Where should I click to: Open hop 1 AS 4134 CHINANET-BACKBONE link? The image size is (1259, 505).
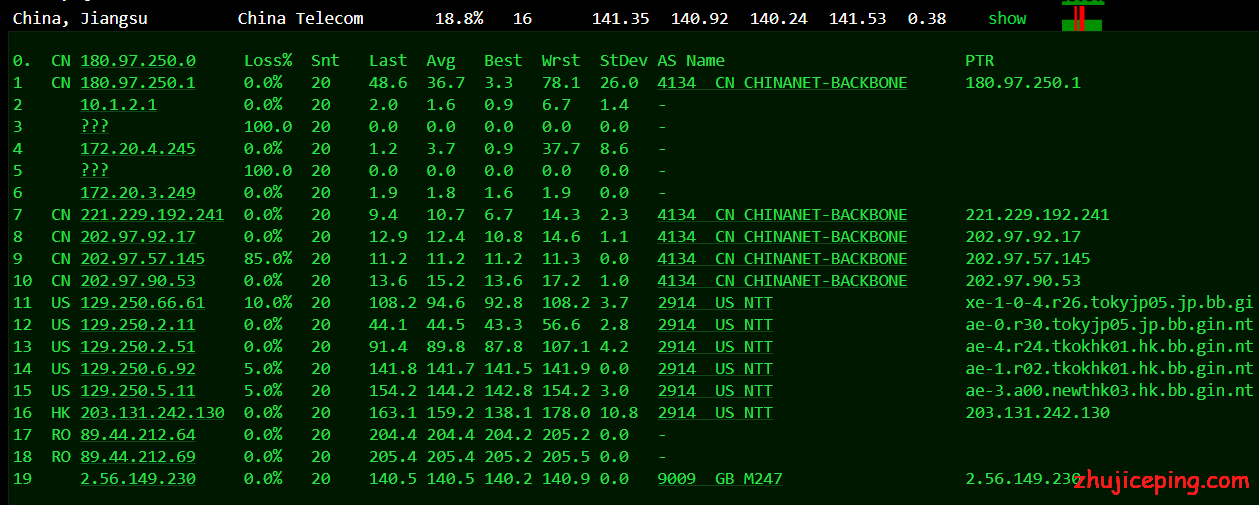(x=782, y=83)
